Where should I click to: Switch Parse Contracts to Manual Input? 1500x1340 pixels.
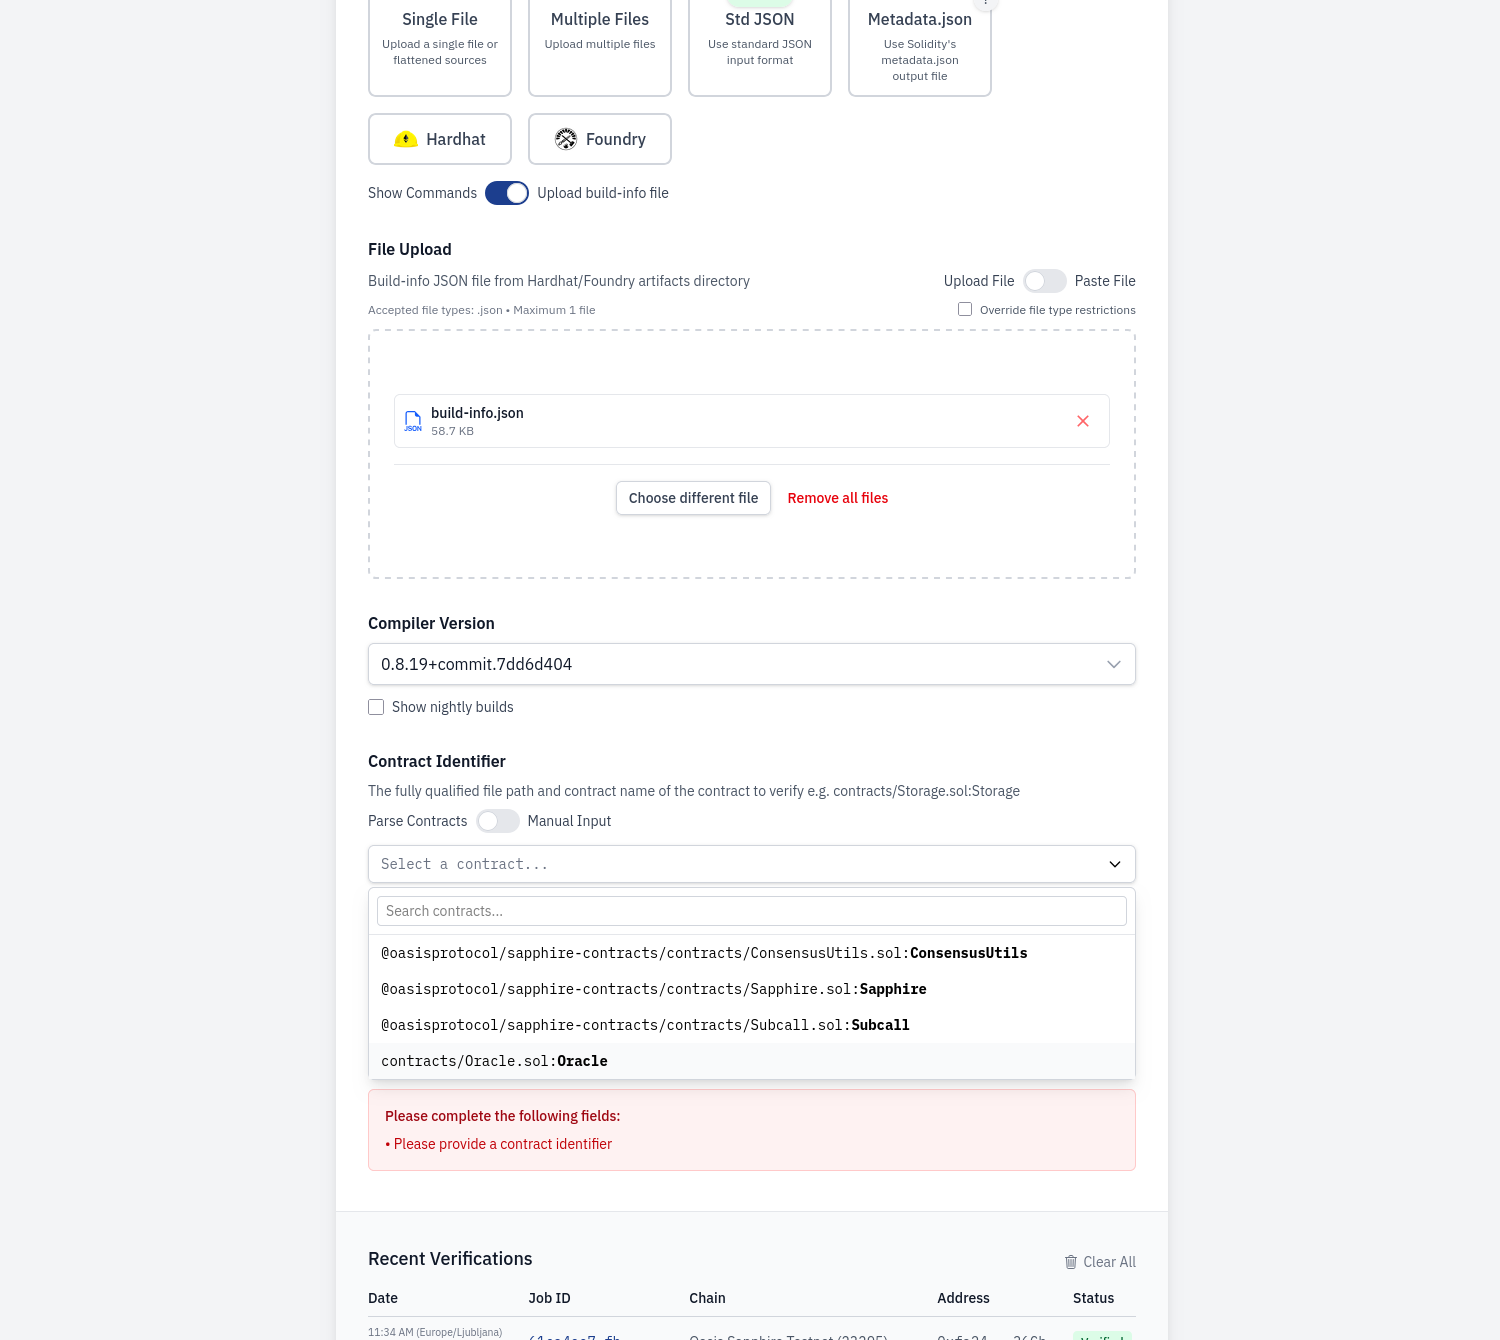point(497,821)
